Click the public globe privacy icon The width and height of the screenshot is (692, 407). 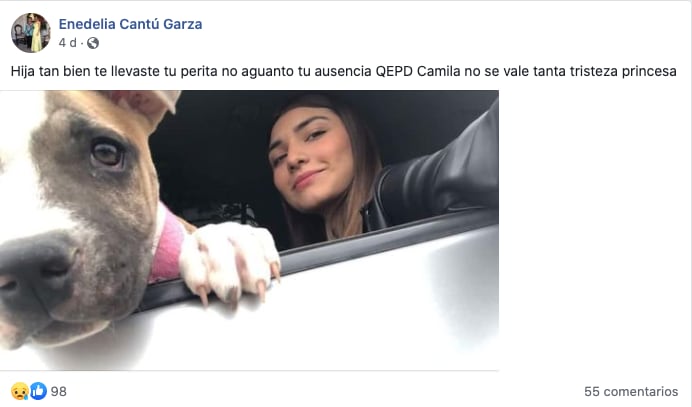point(93,43)
